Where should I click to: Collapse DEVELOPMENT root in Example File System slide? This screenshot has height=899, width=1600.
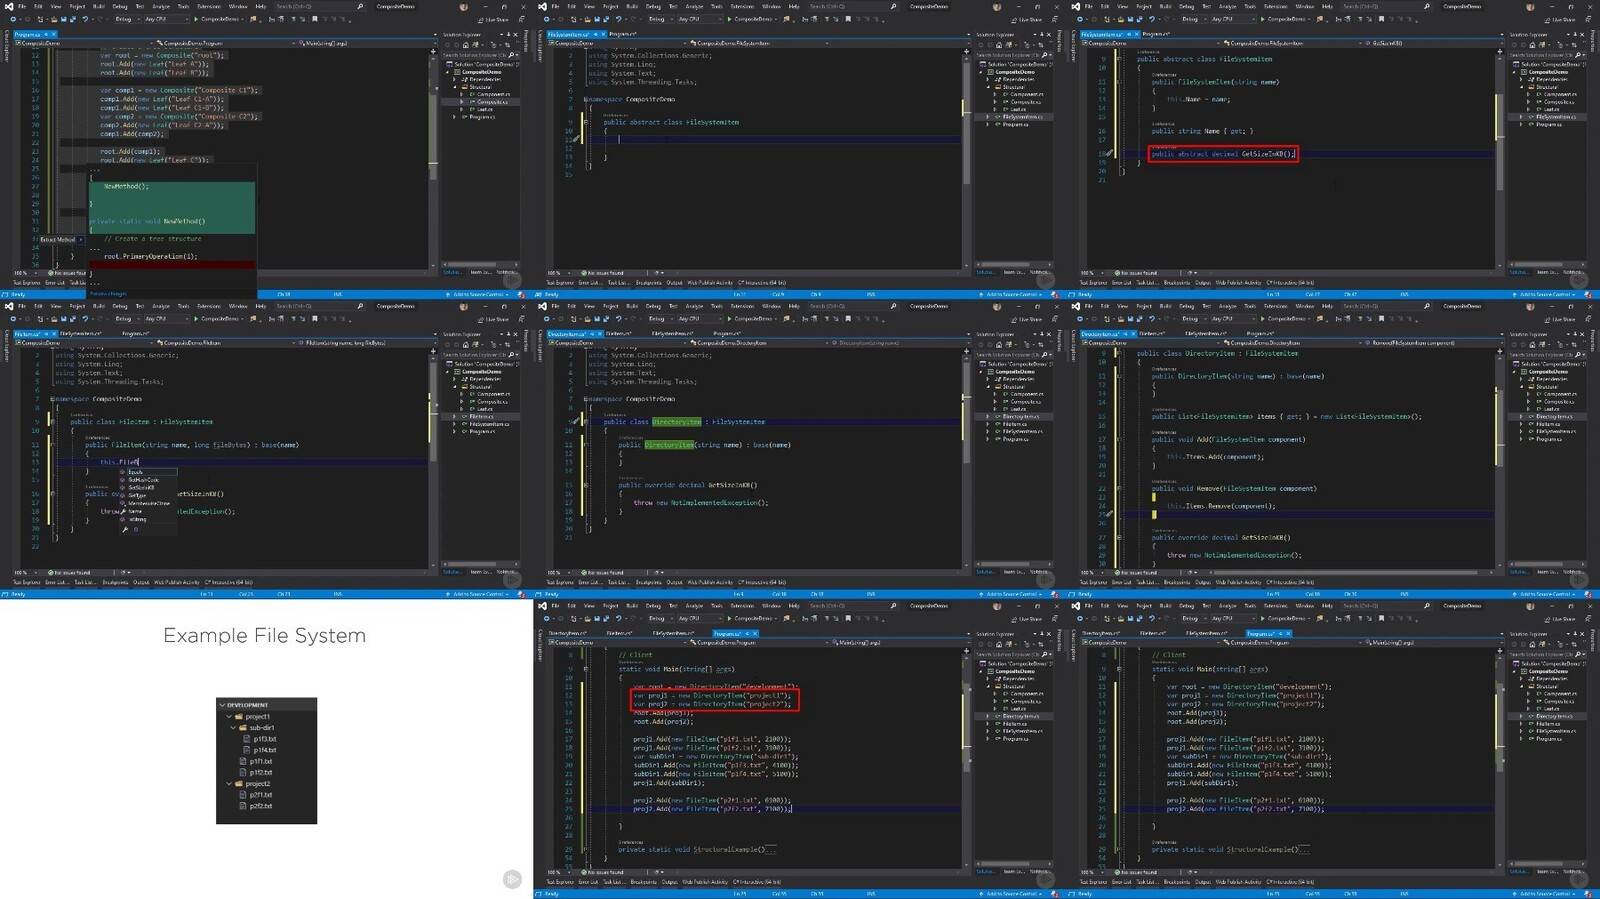tap(222, 705)
